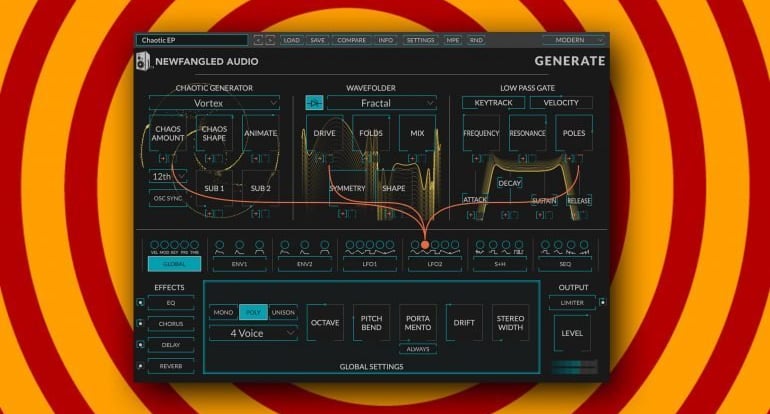Toggle VELOCITY on the low pass gate
This screenshot has height=414, width=770.
(x=561, y=103)
